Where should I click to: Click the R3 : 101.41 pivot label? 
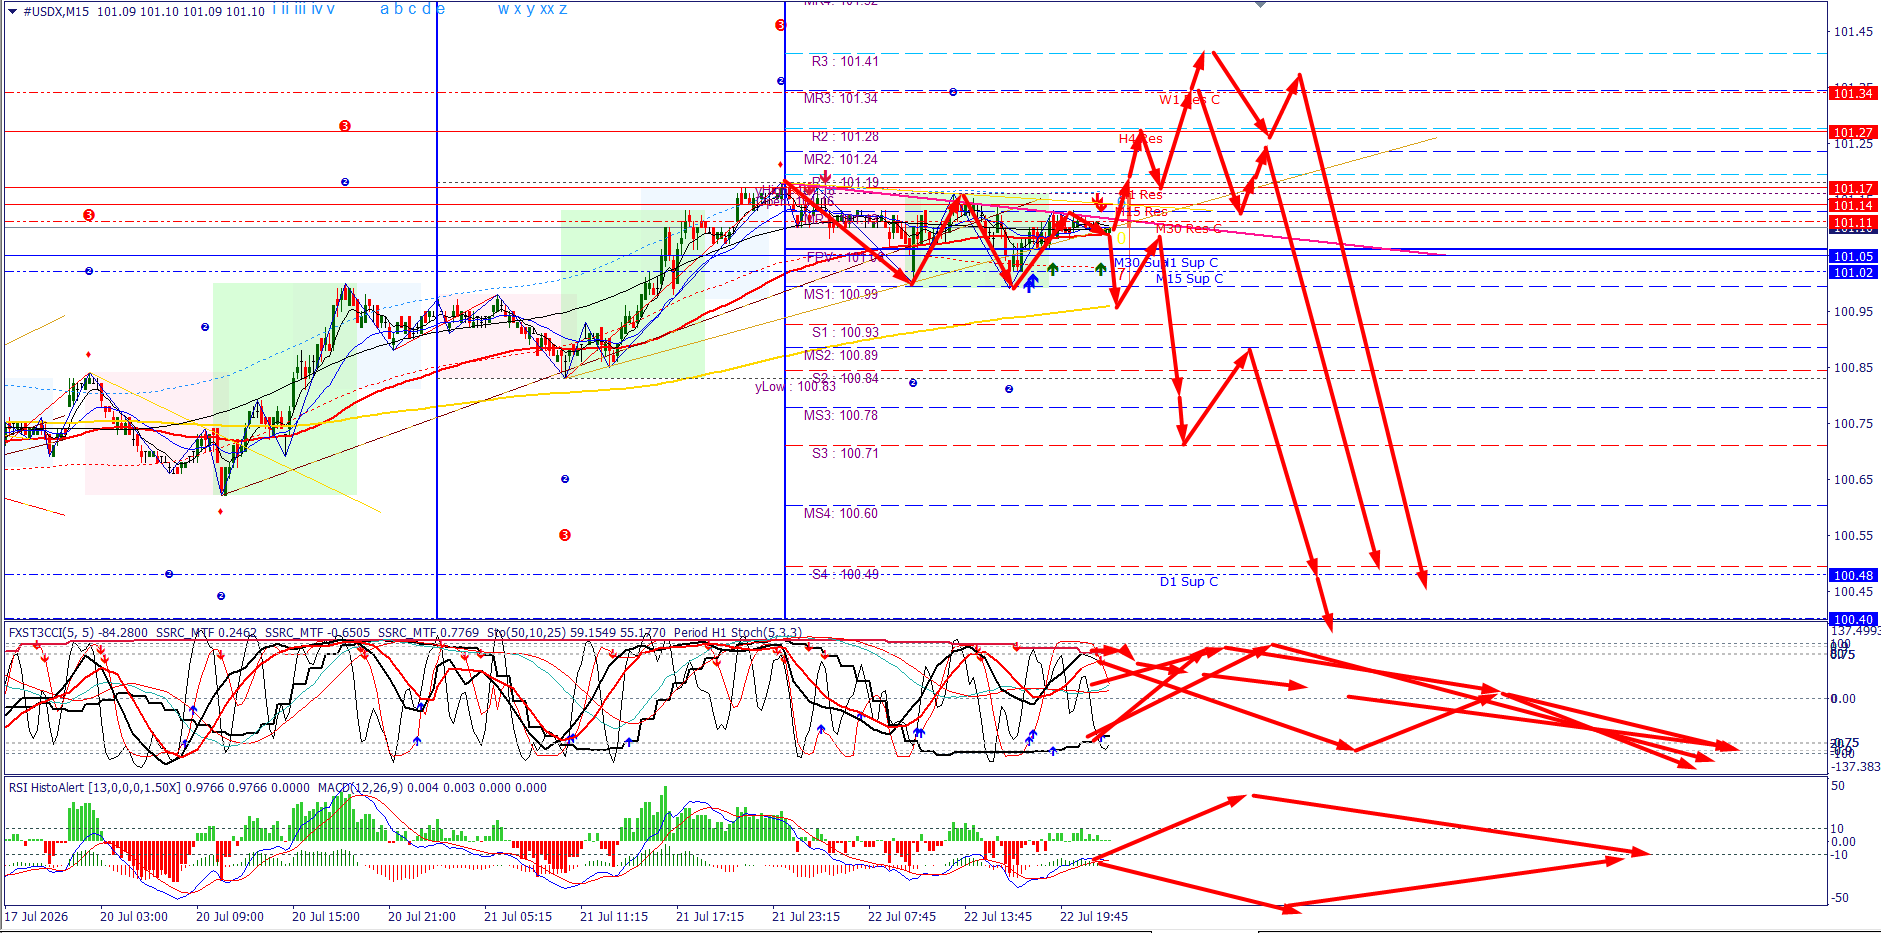point(845,61)
